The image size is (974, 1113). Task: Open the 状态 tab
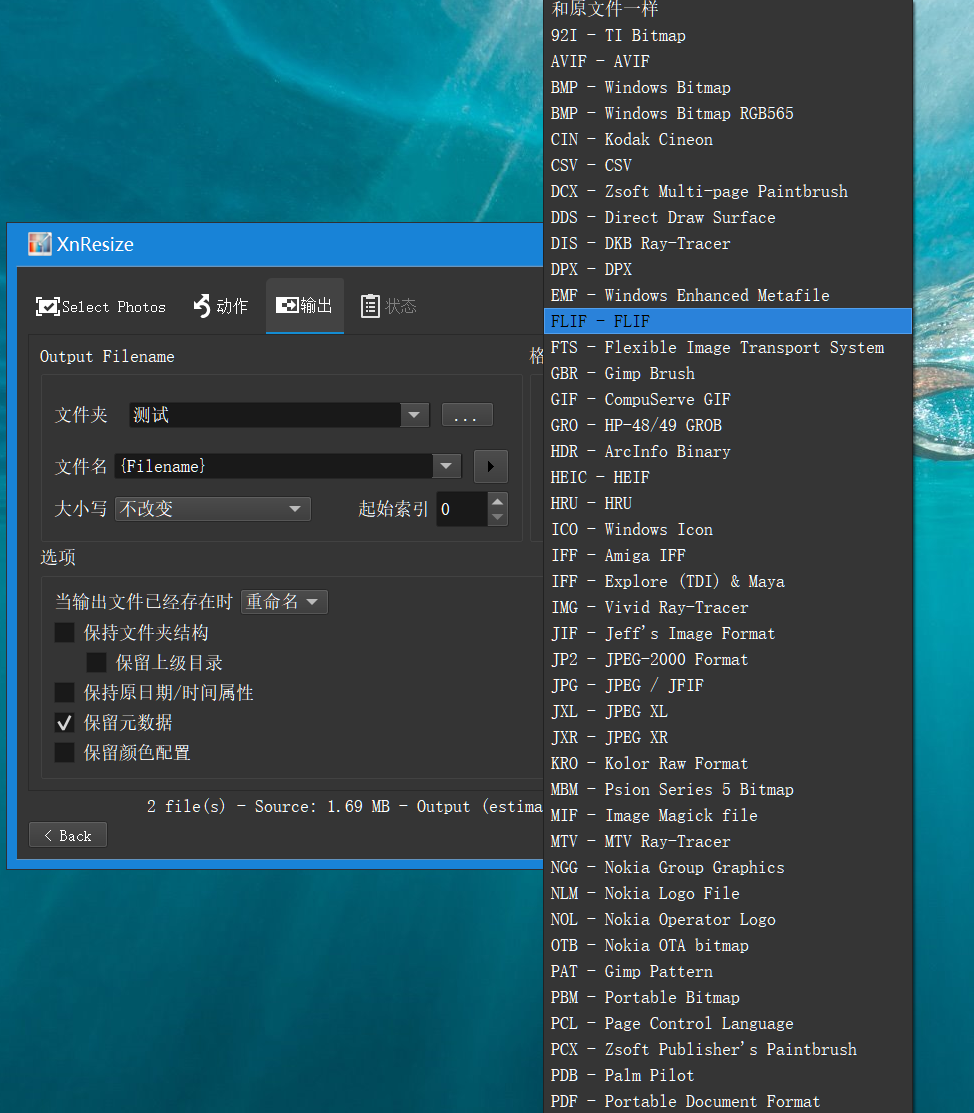pos(388,307)
